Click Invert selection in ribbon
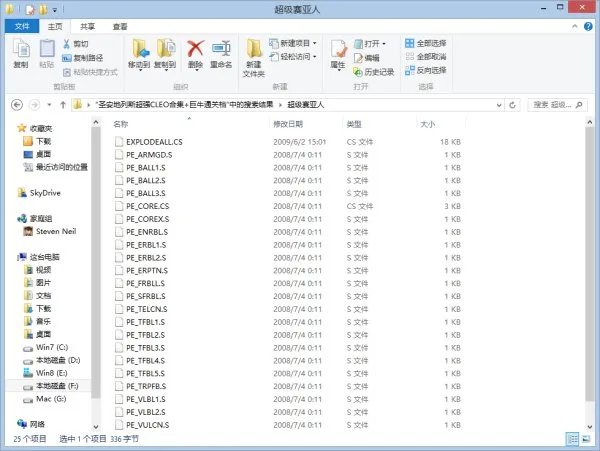600x451 pixels. 426,70
